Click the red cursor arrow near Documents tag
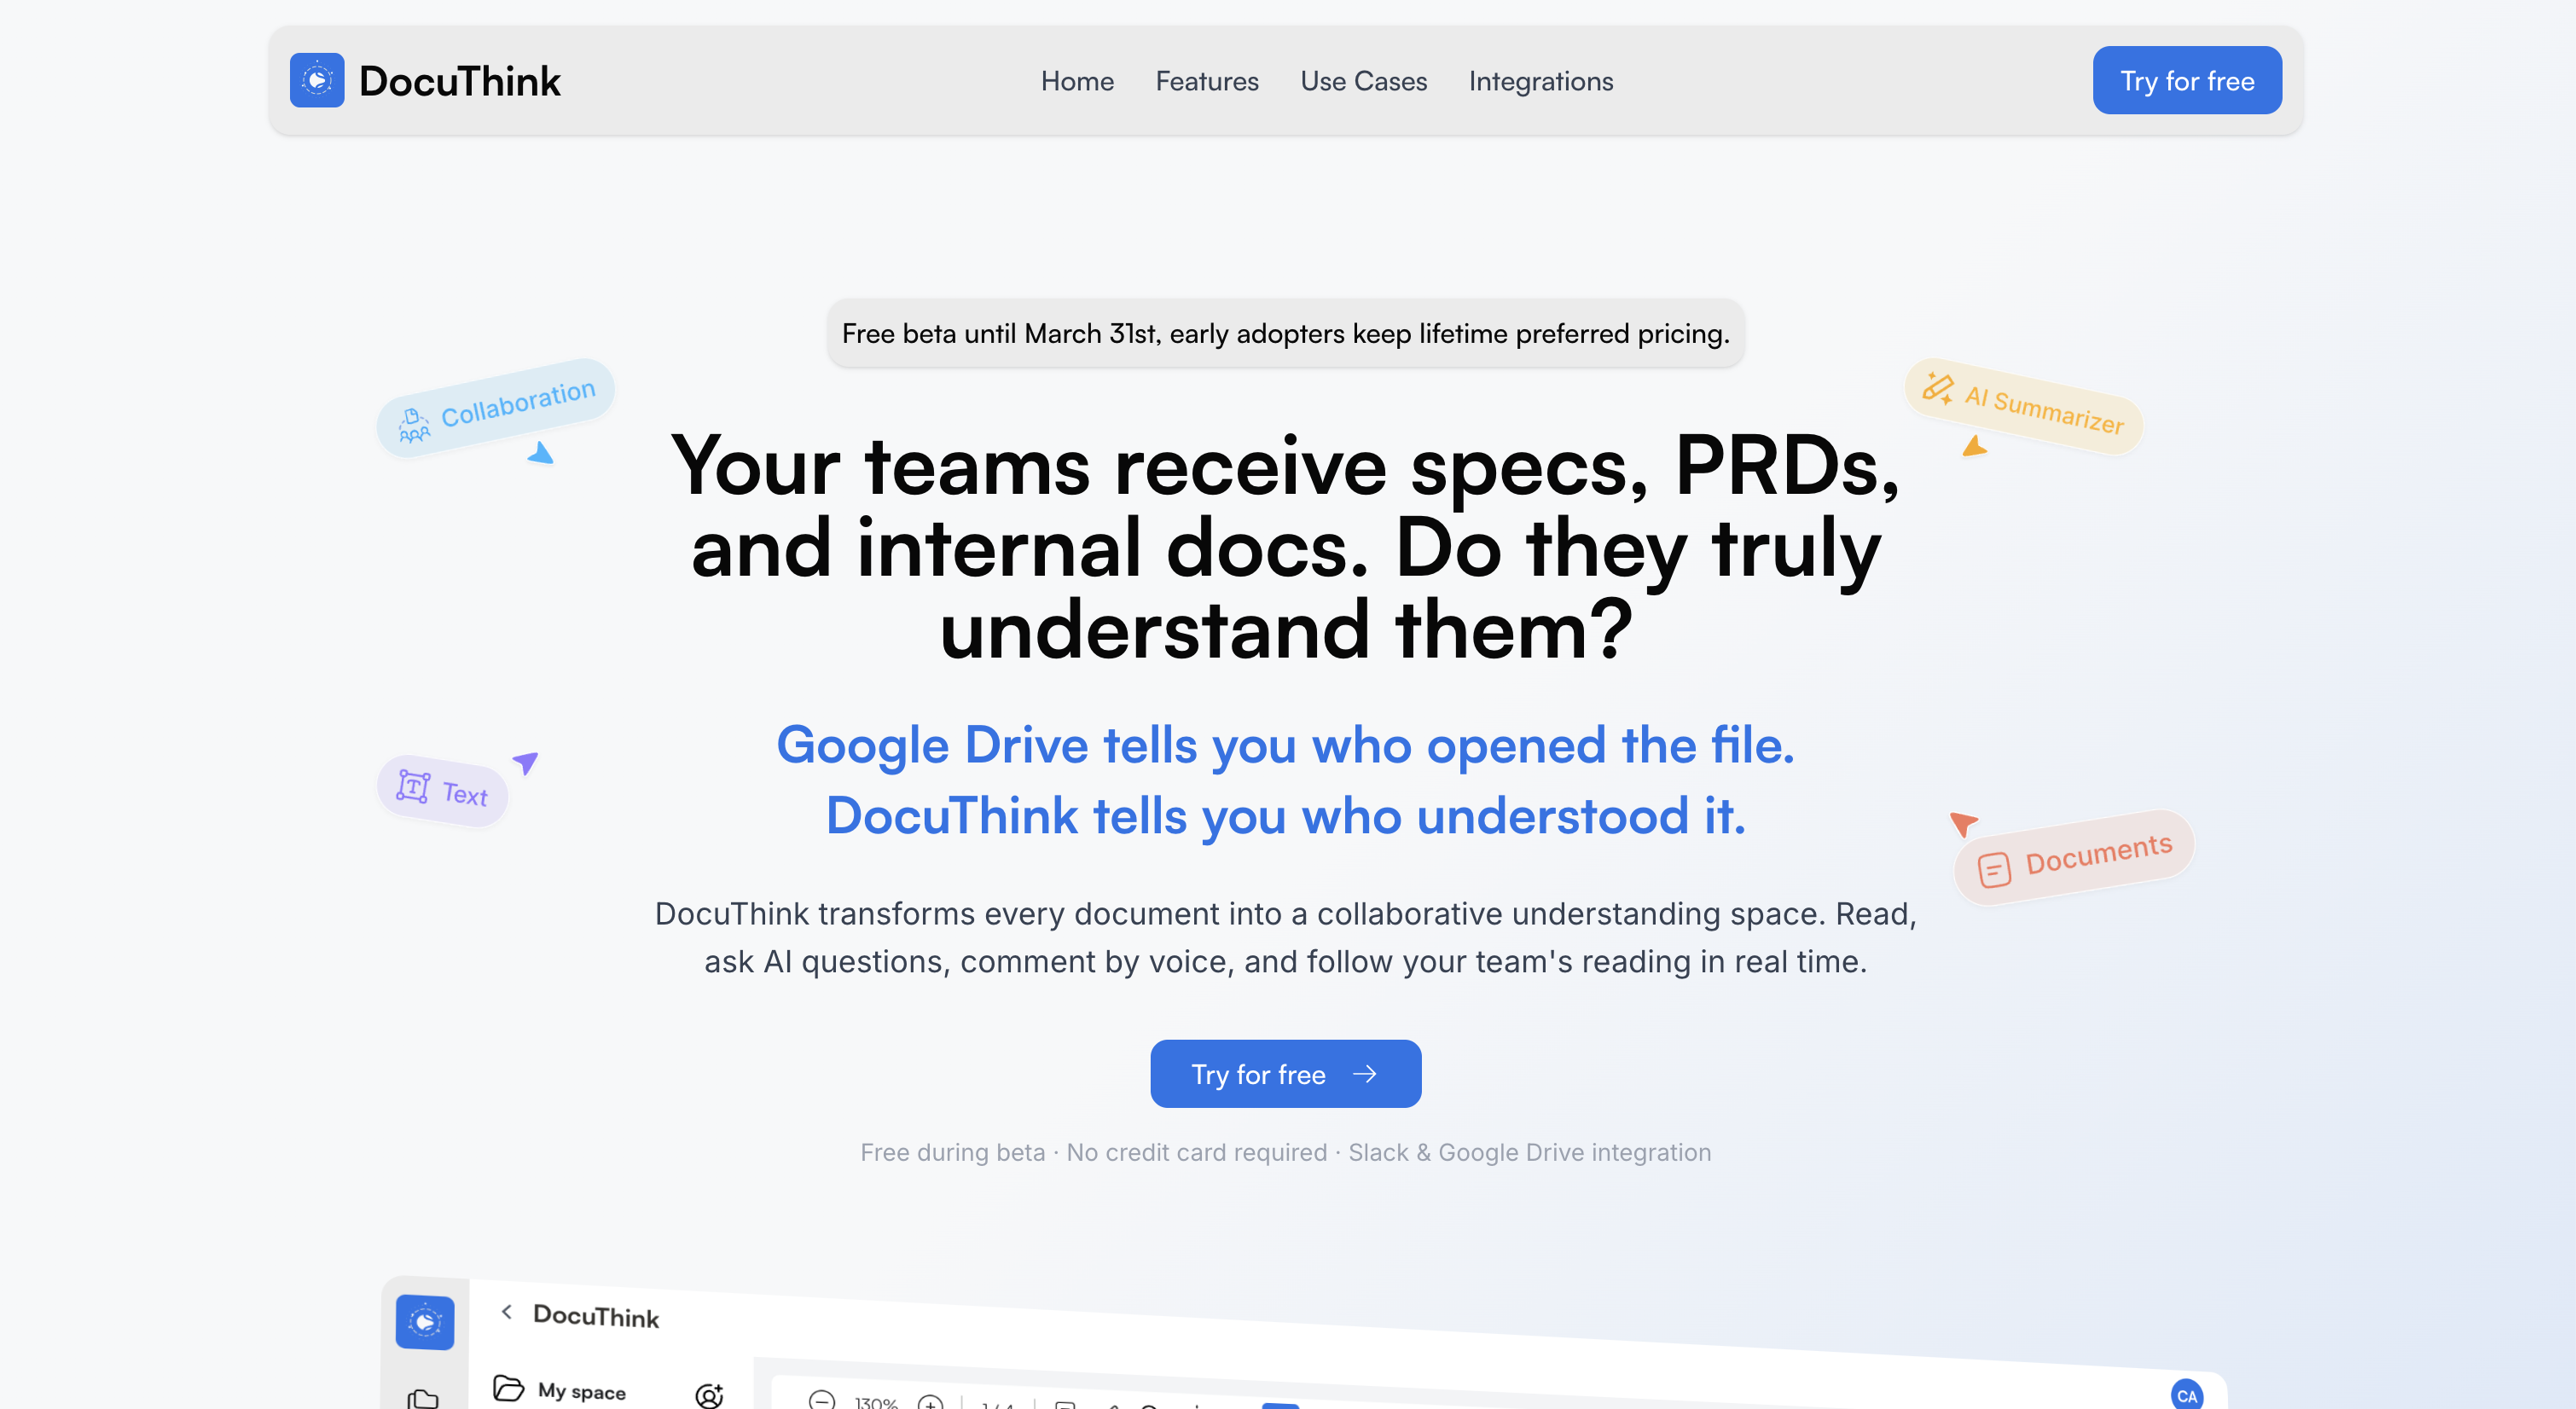This screenshot has height=1409, width=2576. pyautogui.click(x=1964, y=824)
